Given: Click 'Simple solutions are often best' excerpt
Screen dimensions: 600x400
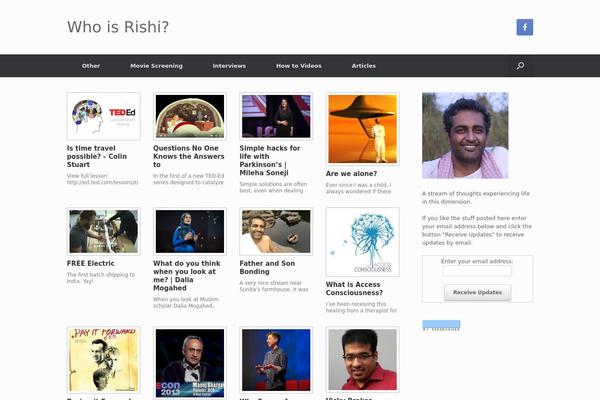Looking at the screenshot, I should point(273,187).
